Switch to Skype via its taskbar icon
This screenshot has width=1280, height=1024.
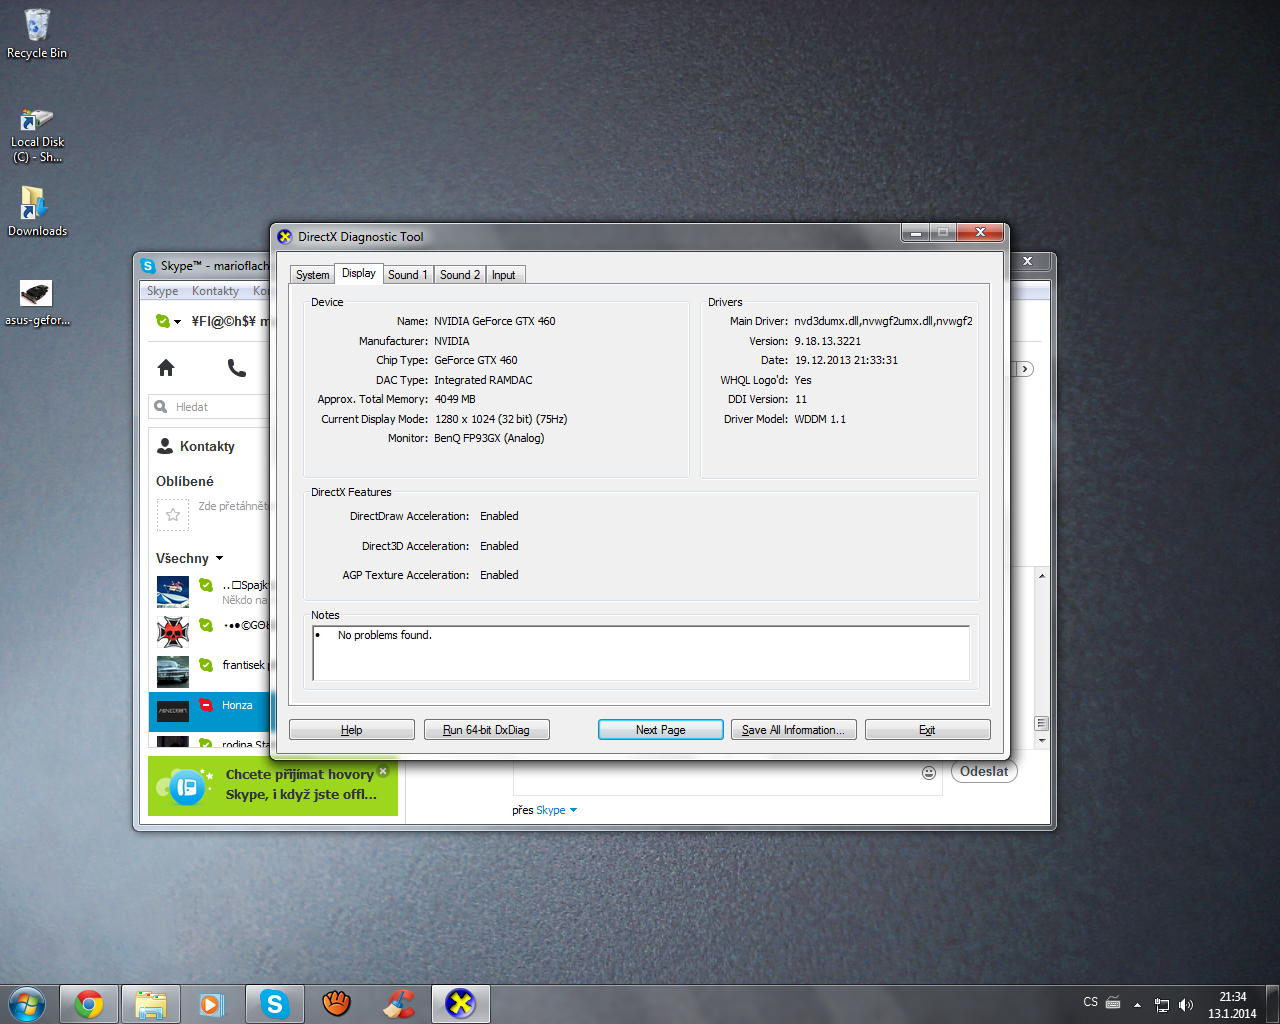(x=274, y=1004)
